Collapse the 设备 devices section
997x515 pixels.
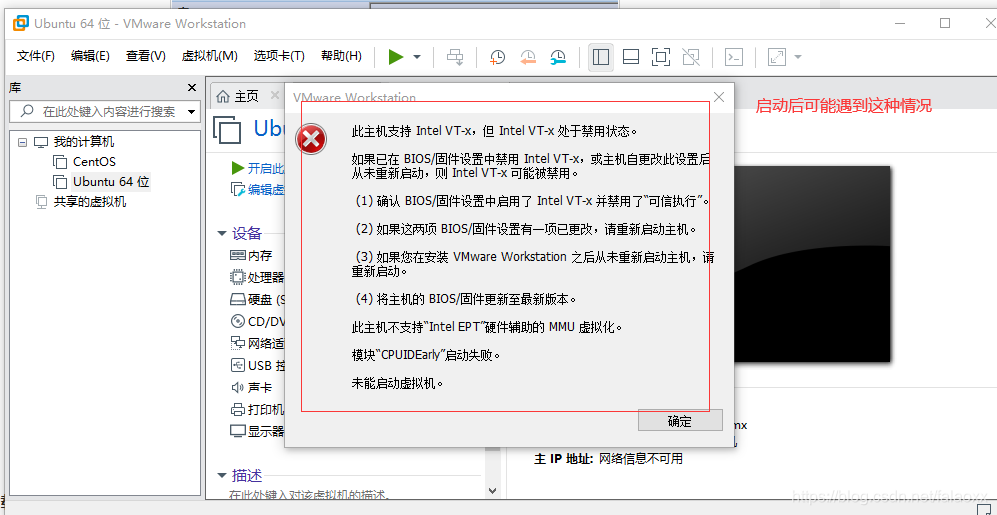tap(222, 233)
